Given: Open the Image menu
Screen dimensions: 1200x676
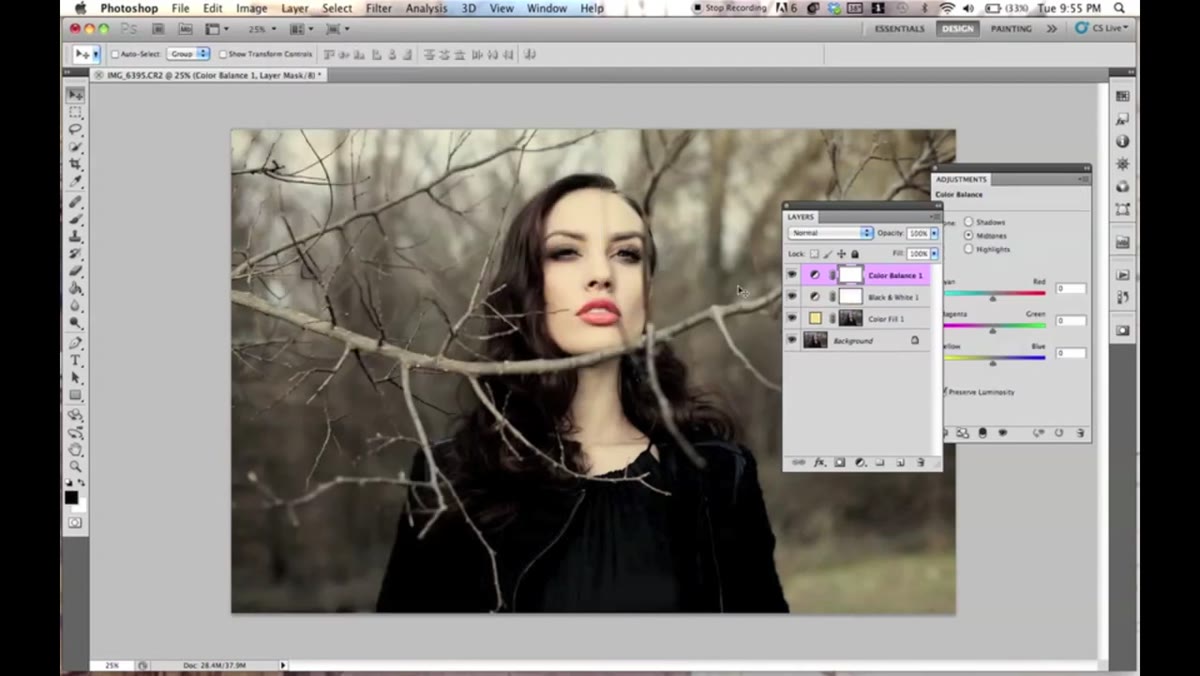Looking at the screenshot, I should [251, 8].
